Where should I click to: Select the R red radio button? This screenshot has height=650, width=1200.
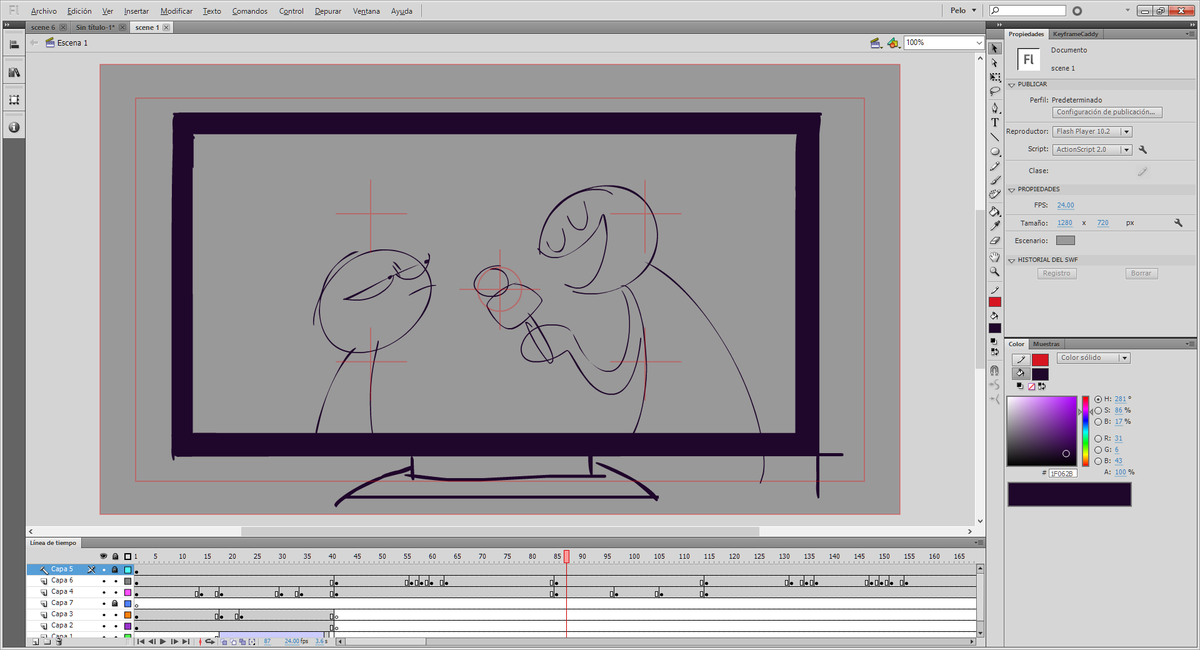(x=1098, y=438)
